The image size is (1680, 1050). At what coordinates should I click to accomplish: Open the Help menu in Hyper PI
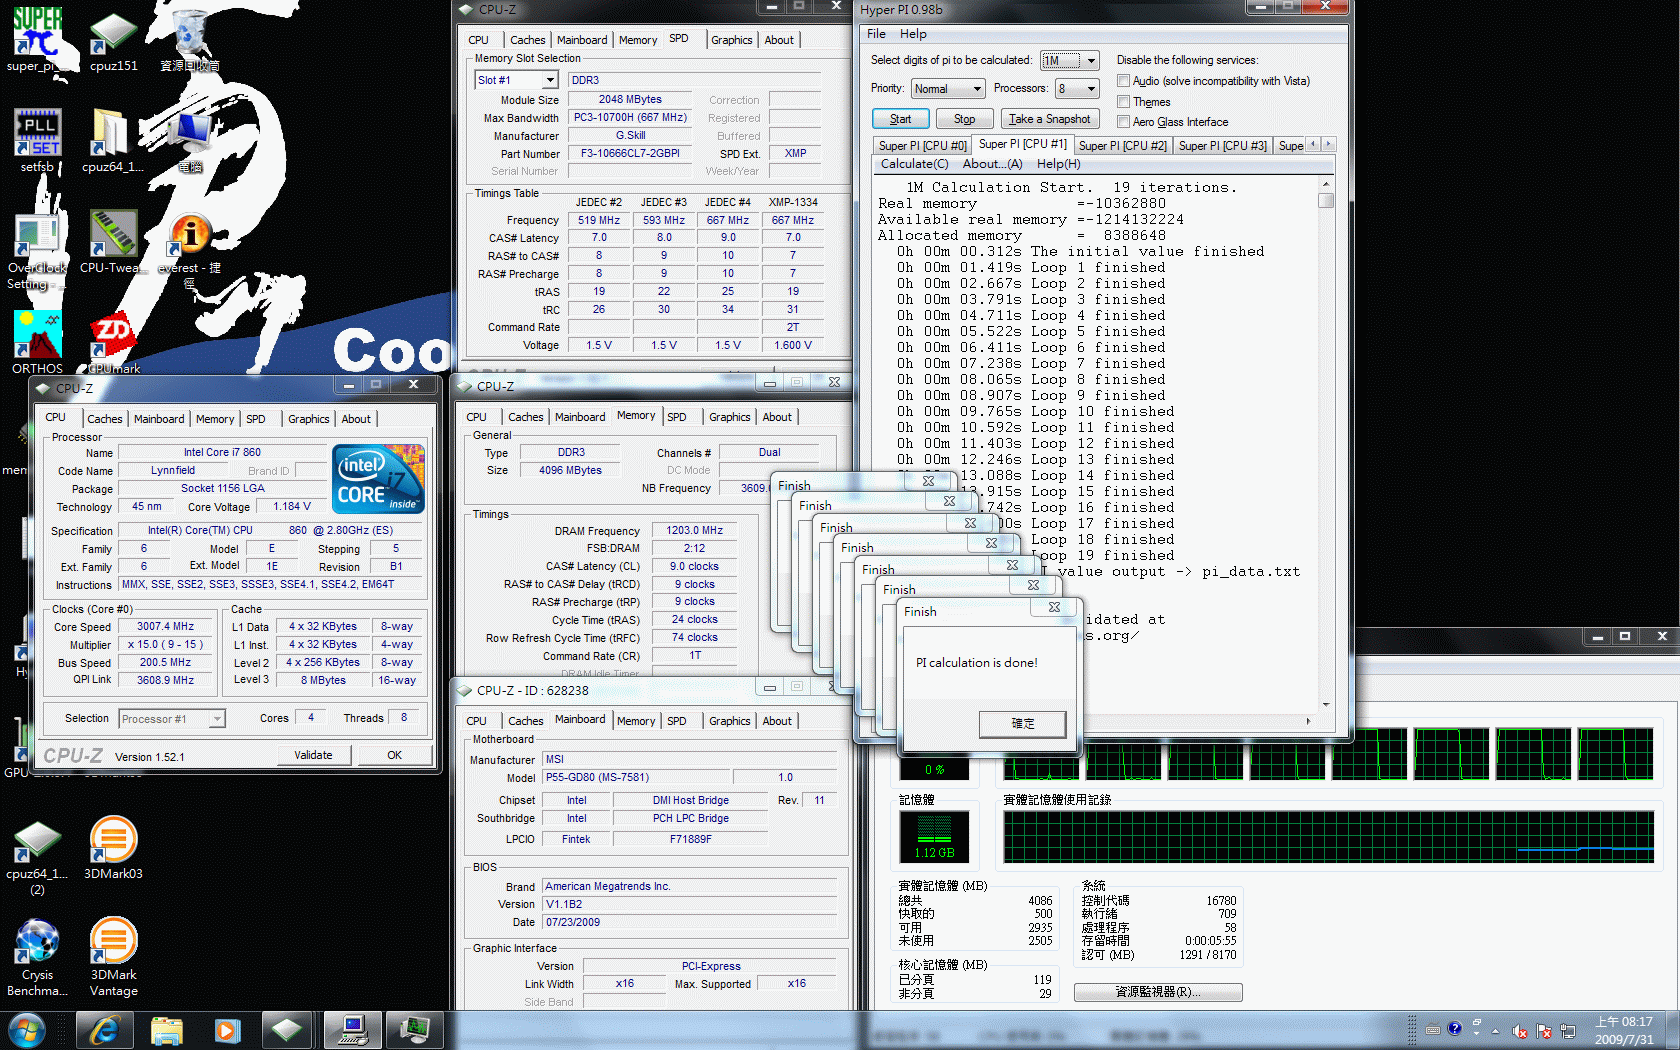913,34
